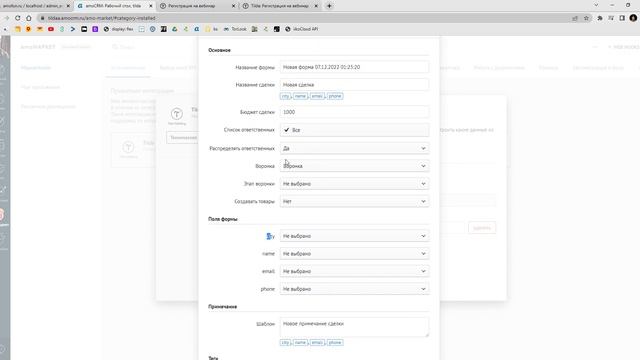Reload the page with the refresh icon
The height and width of the screenshot is (360, 640).
coord(18,18)
